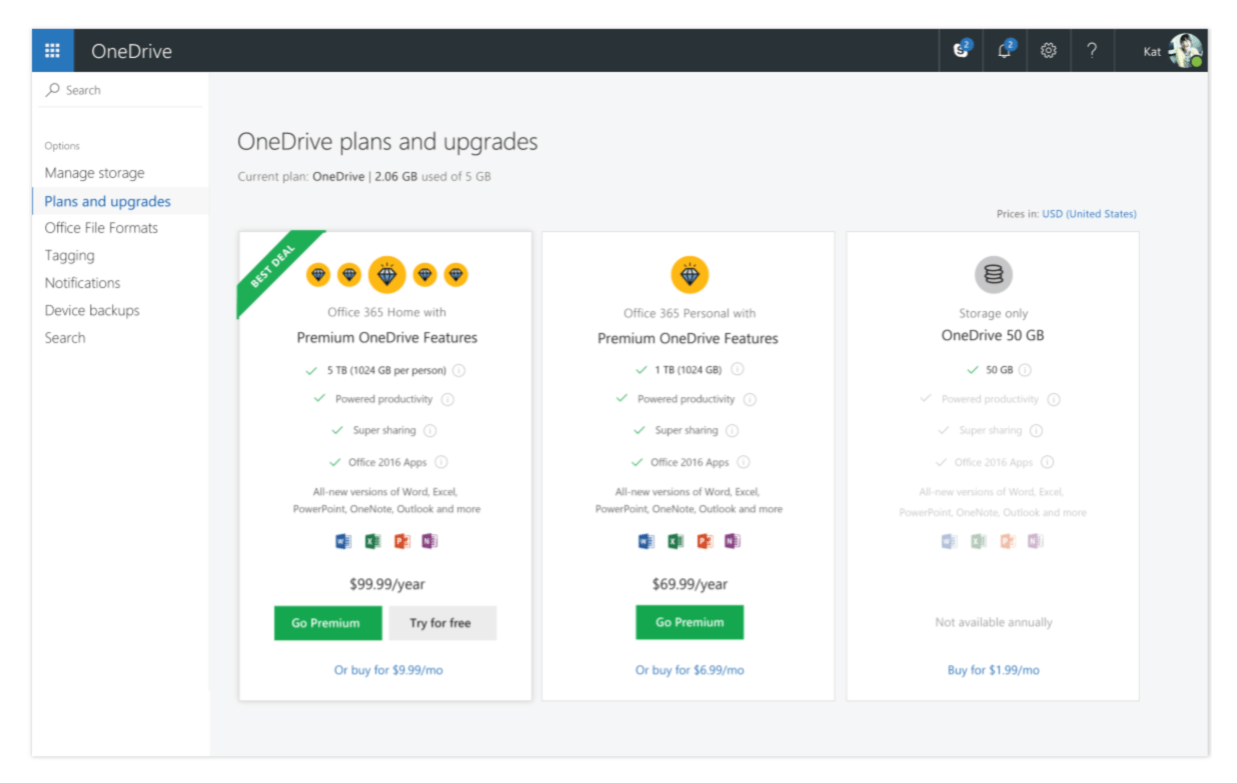
Task: Click Excel icon in Office 365 Personal card
Action: pos(675,541)
